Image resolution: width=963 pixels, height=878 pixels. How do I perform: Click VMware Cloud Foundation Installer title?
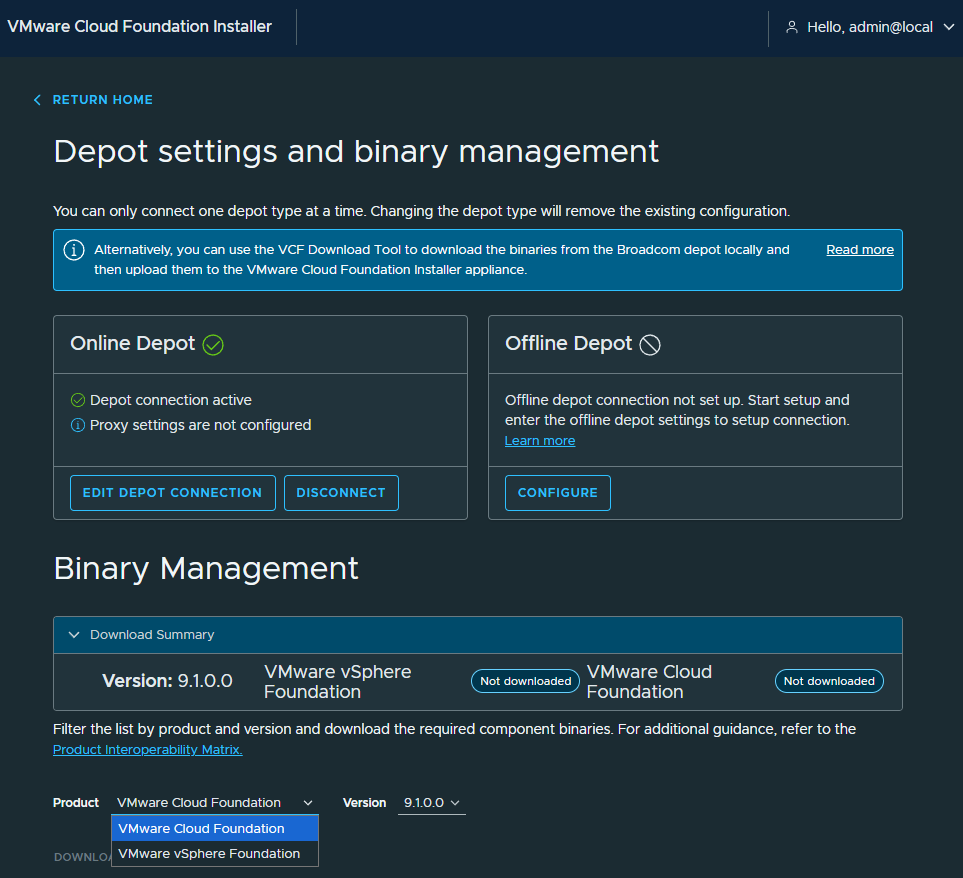[139, 27]
